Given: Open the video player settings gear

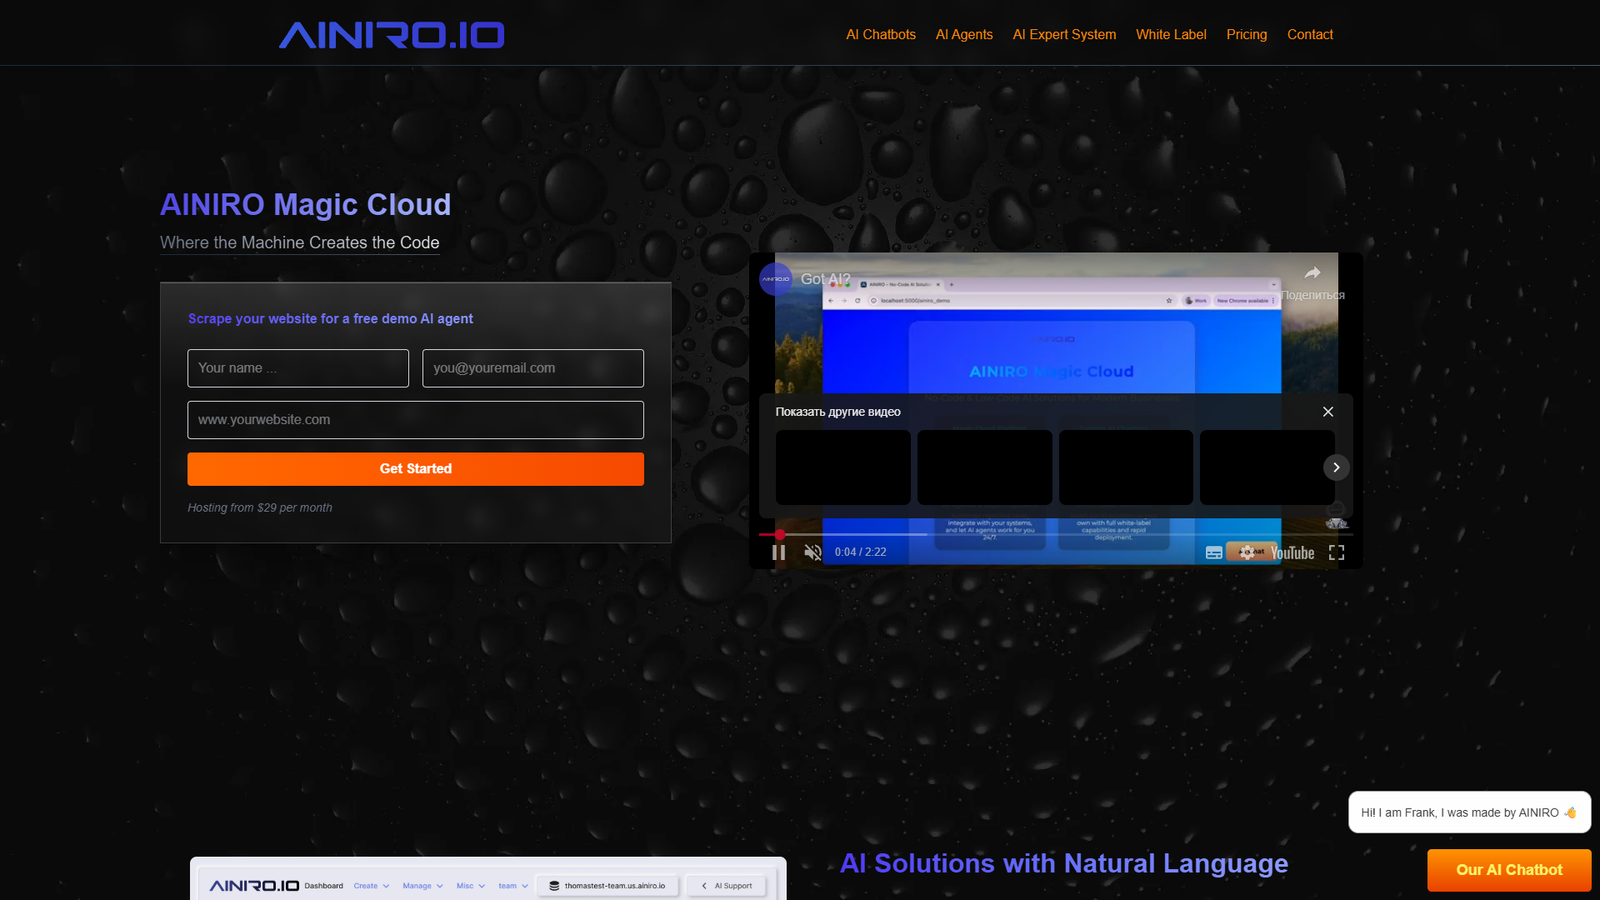Looking at the screenshot, I should click(x=1246, y=552).
